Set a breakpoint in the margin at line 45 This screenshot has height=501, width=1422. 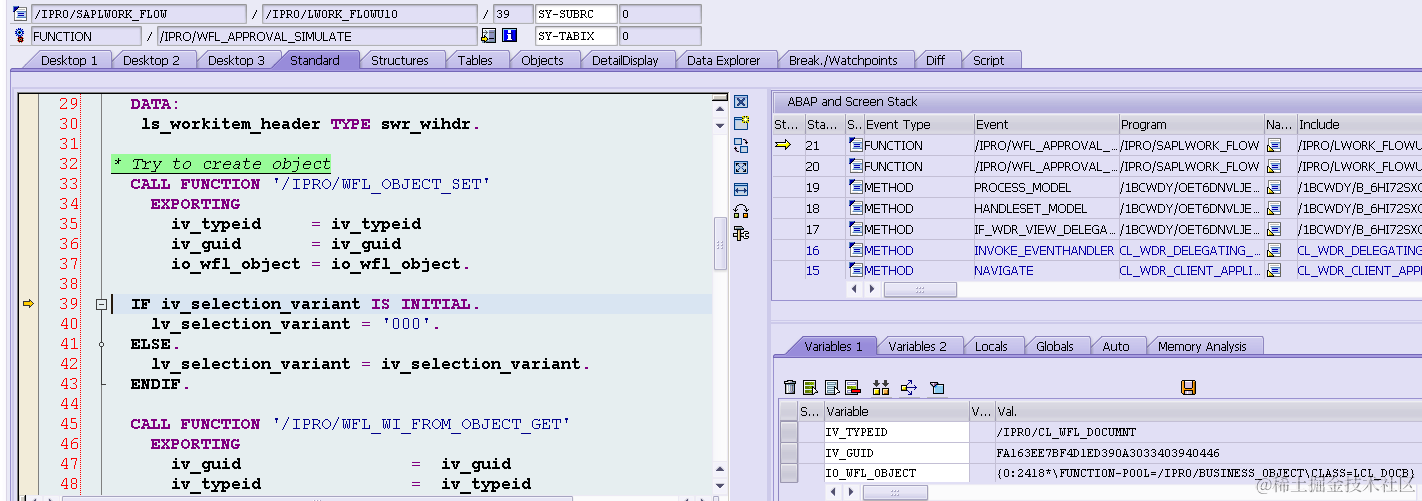tap(28, 424)
